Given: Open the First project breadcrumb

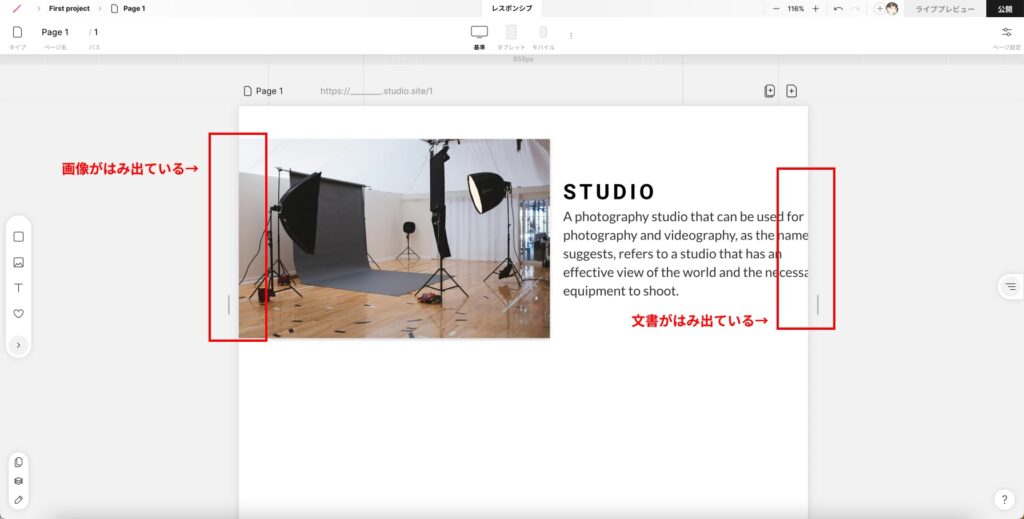Looking at the screenshot, I should point(69,8).
